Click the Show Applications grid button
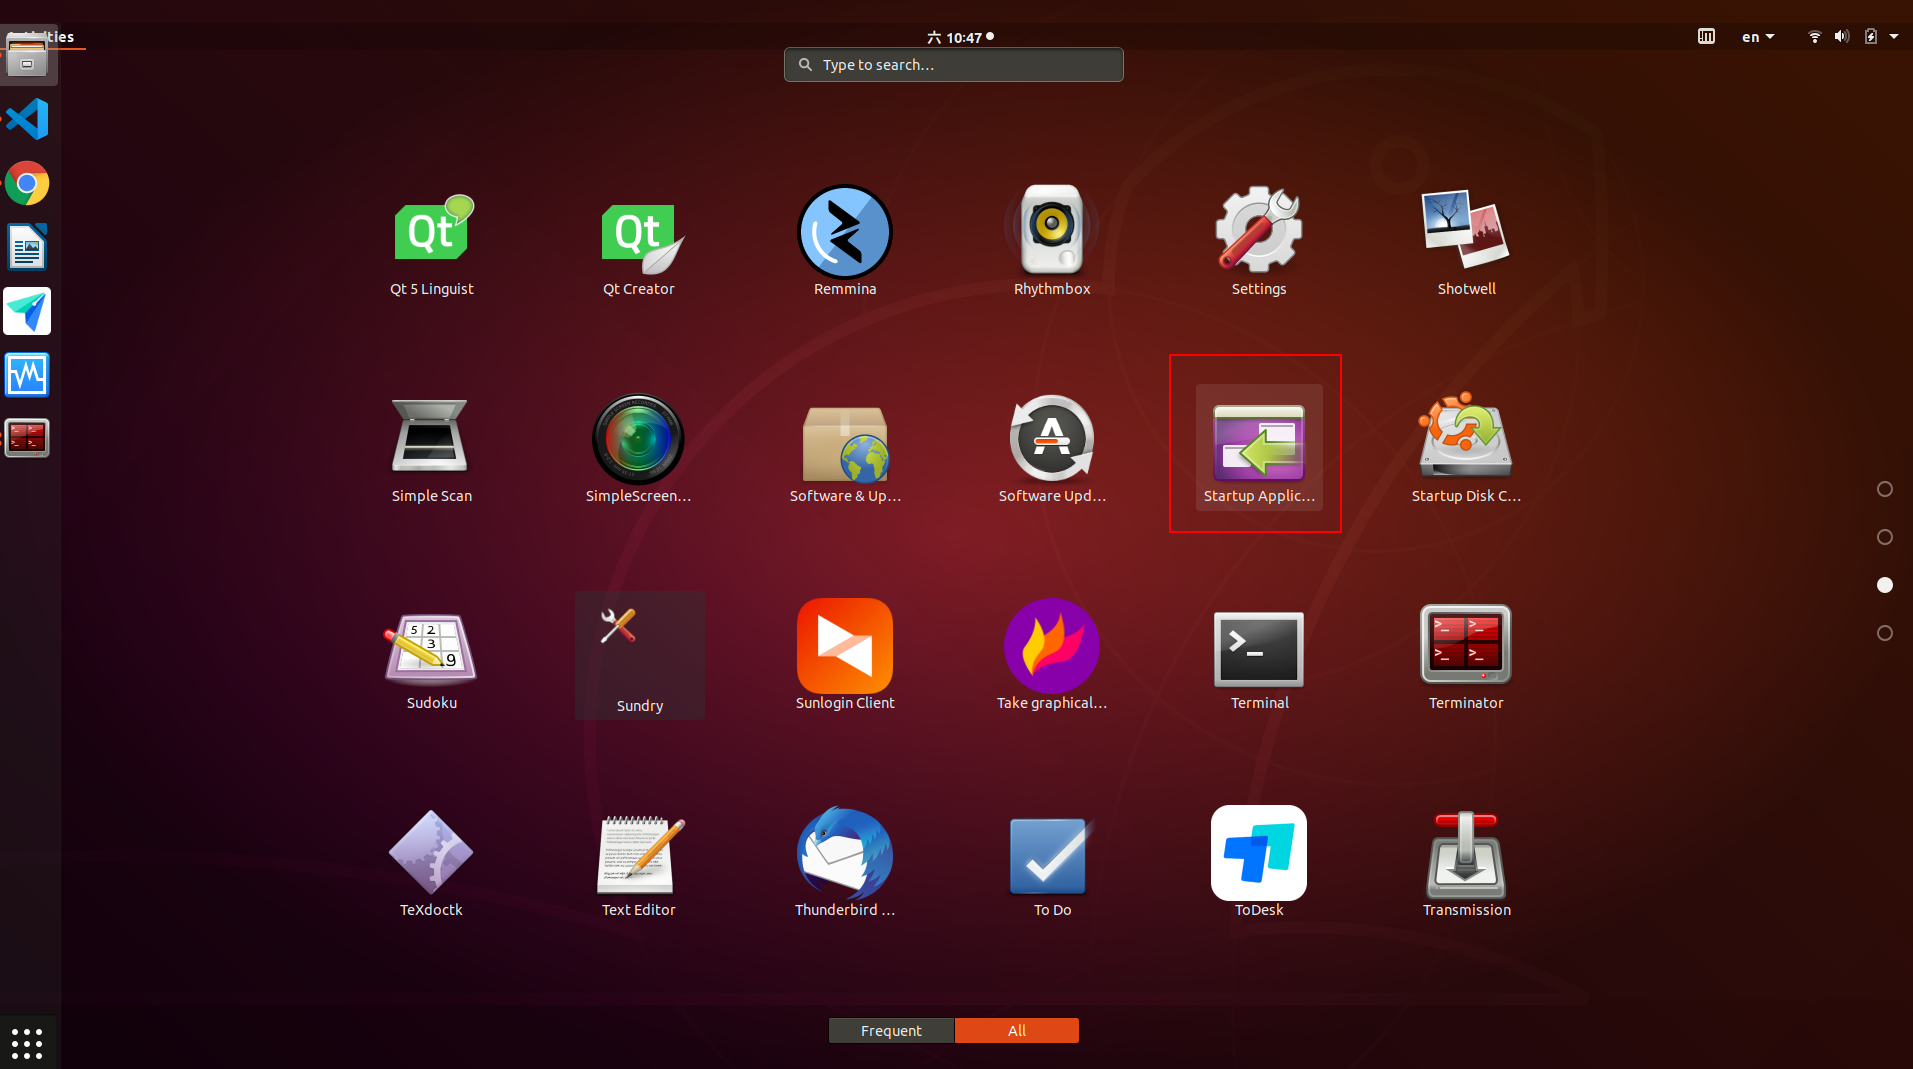Screen dimensions: 1913x1069 click(27, 1042)
